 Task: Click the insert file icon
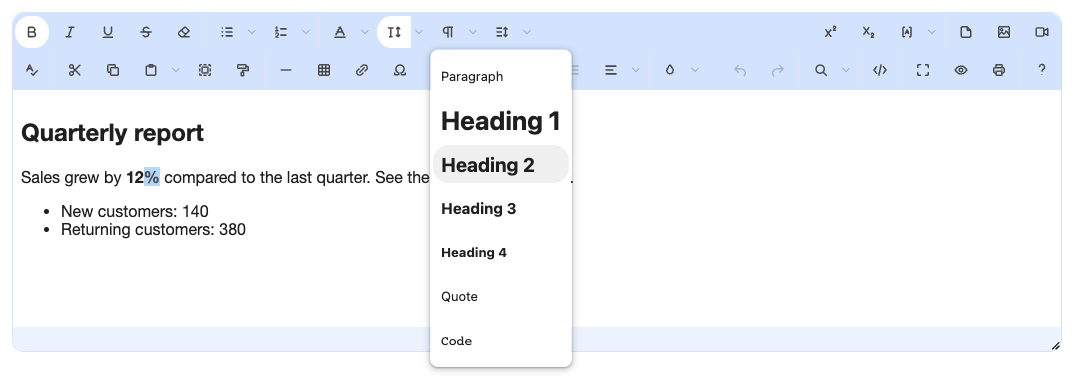[x=966, y=32]
